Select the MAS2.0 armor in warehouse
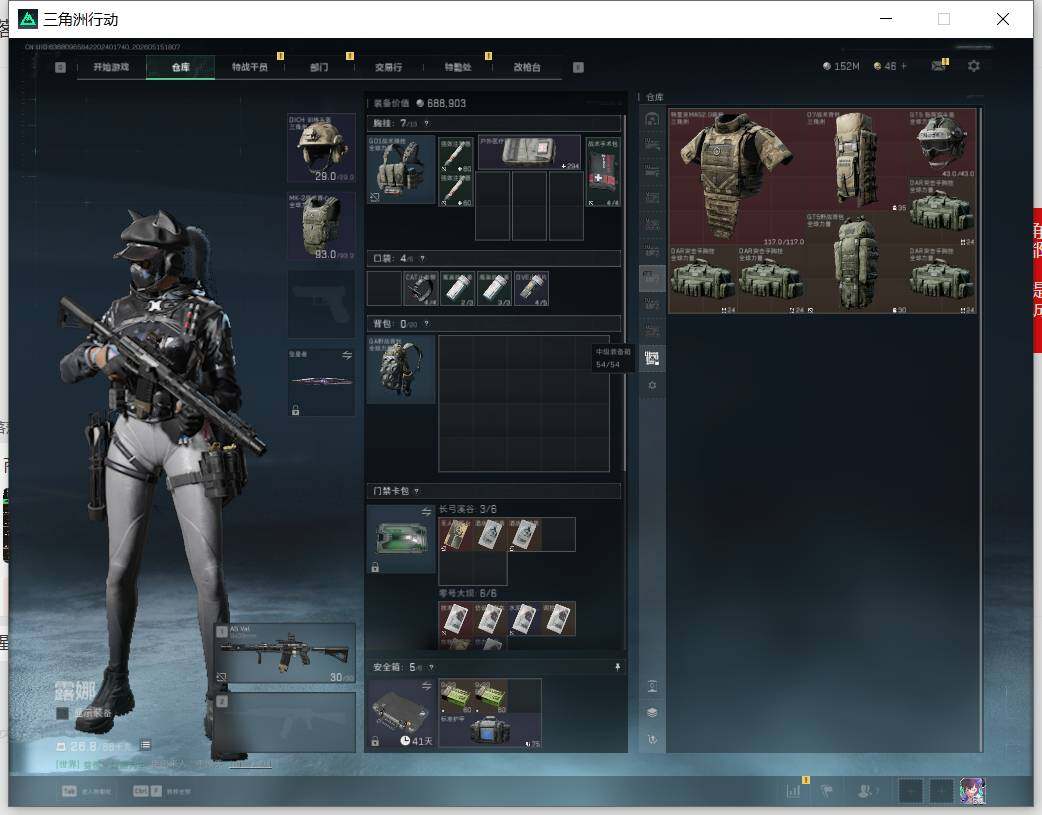Image resolution: width=1042 pixels, height=815 pixels. pyautogui.click(x=736, y=177)
